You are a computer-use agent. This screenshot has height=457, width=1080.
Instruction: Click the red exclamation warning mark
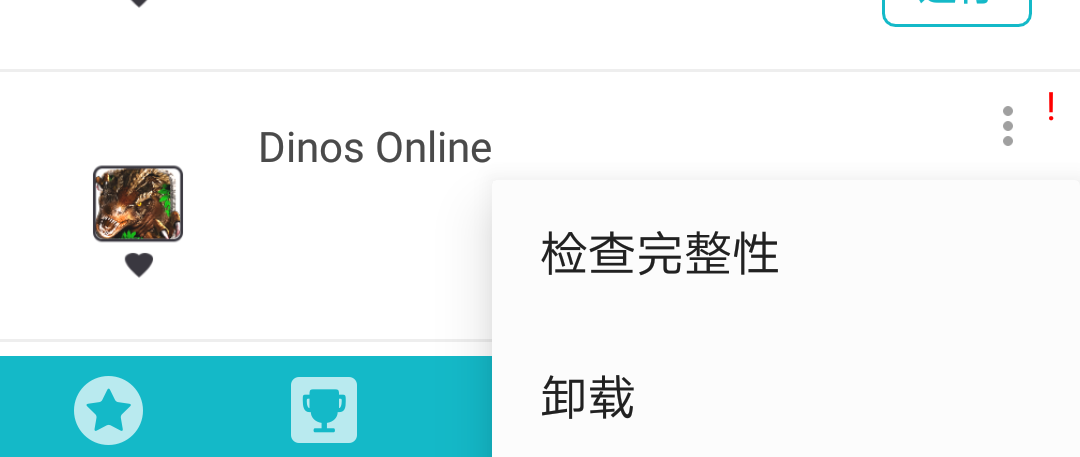(x=1050, y=107)
